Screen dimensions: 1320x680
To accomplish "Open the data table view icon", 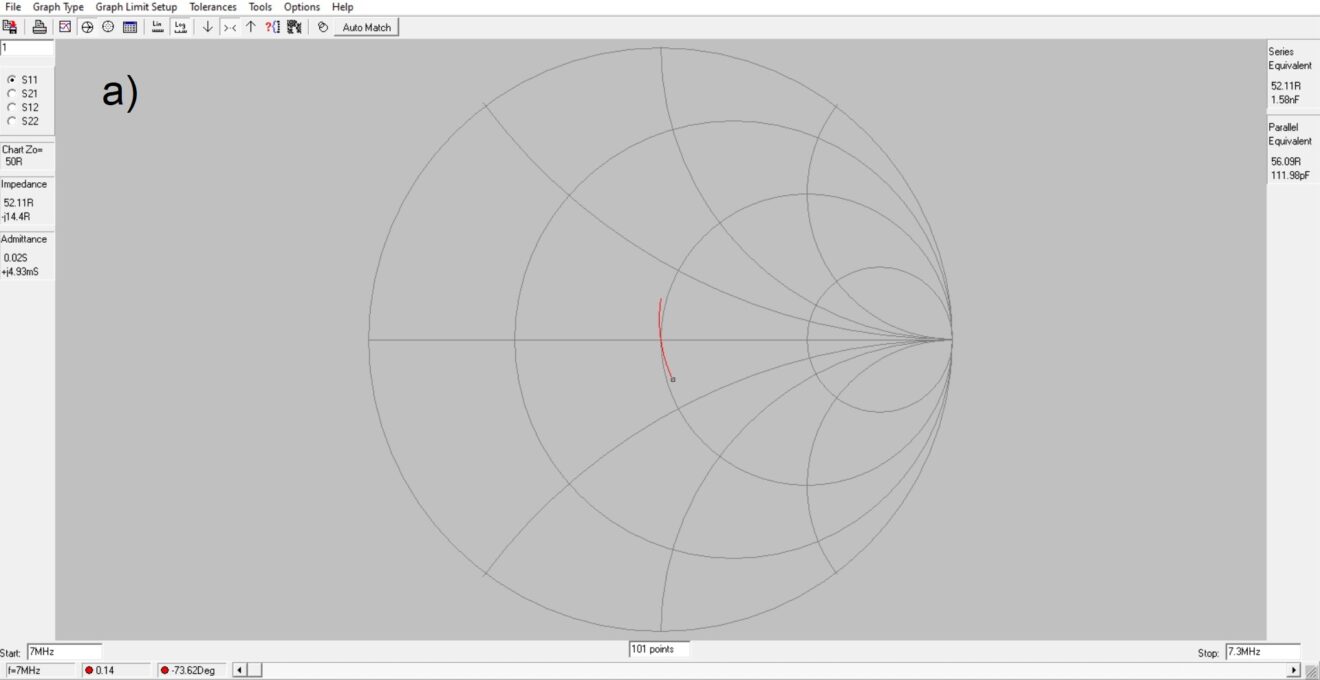I will 130,27.
